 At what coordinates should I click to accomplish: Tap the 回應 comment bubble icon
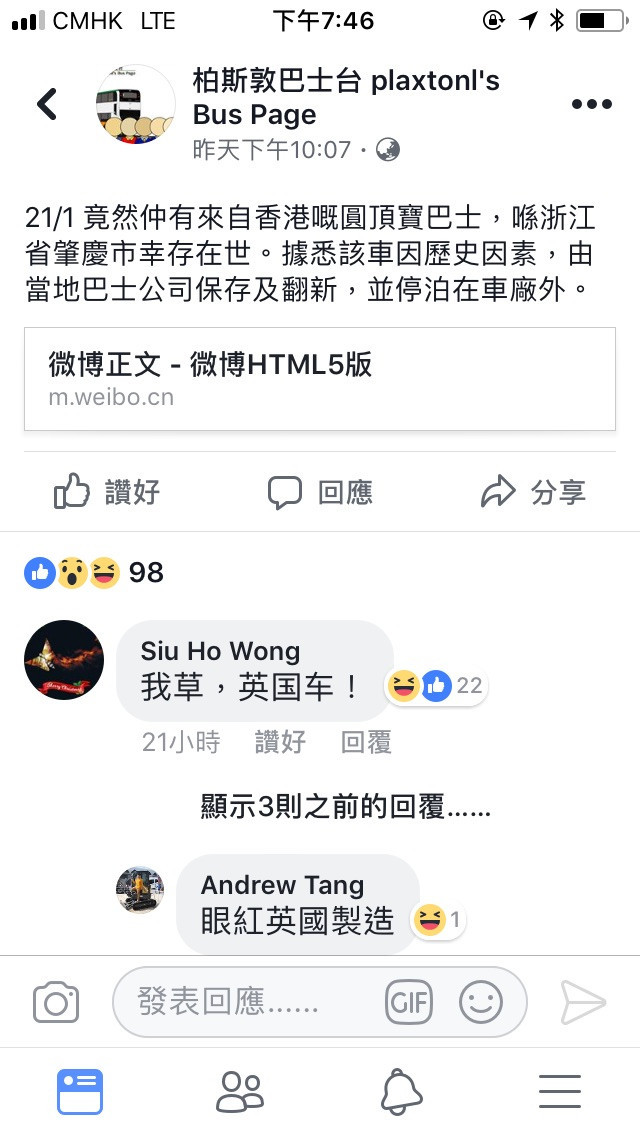point(284,493)
